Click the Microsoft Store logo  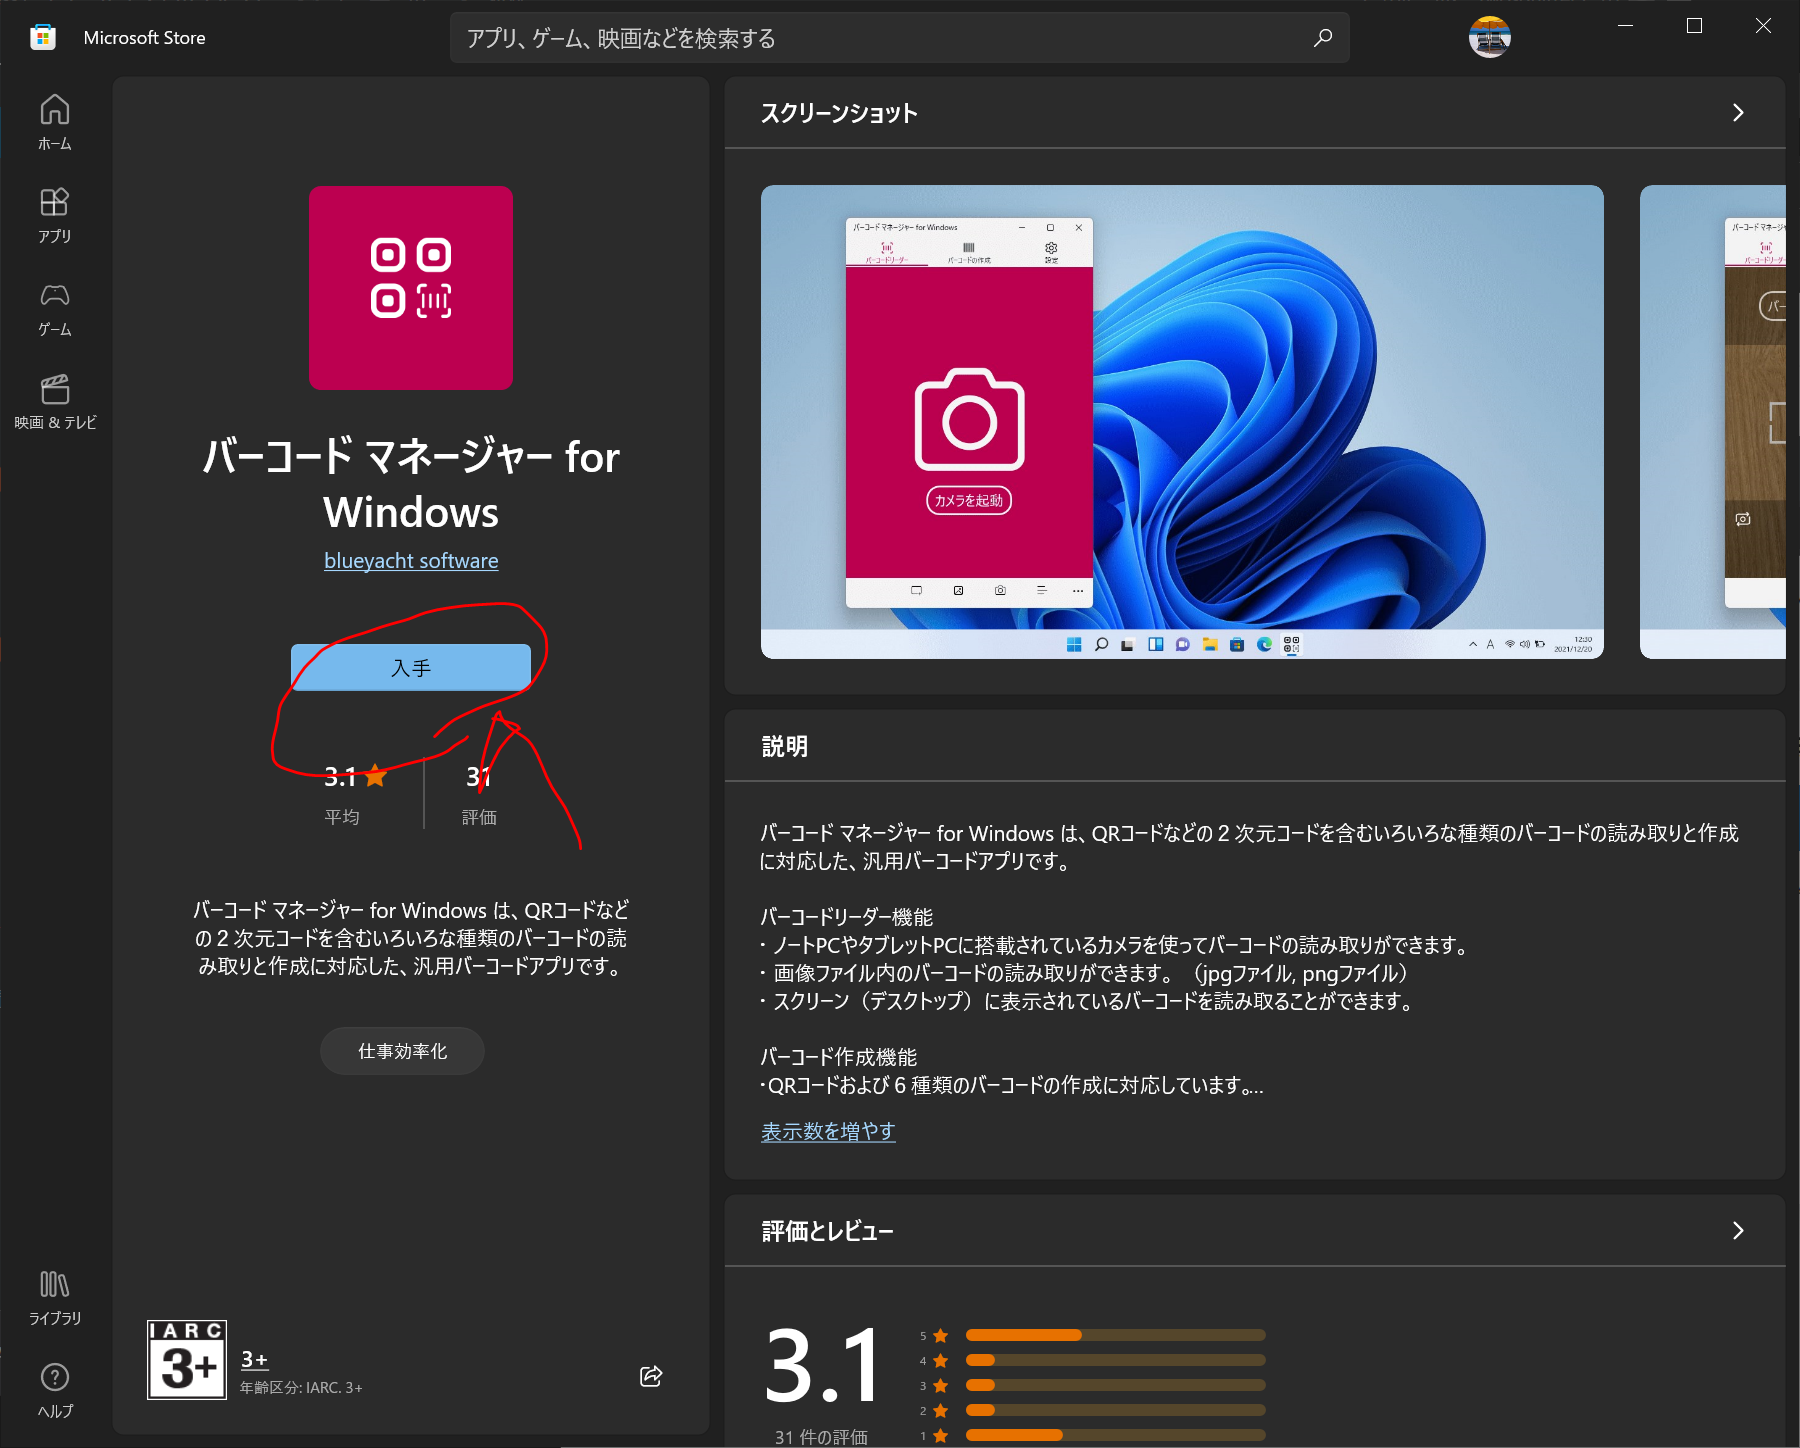tap(42, 36)
